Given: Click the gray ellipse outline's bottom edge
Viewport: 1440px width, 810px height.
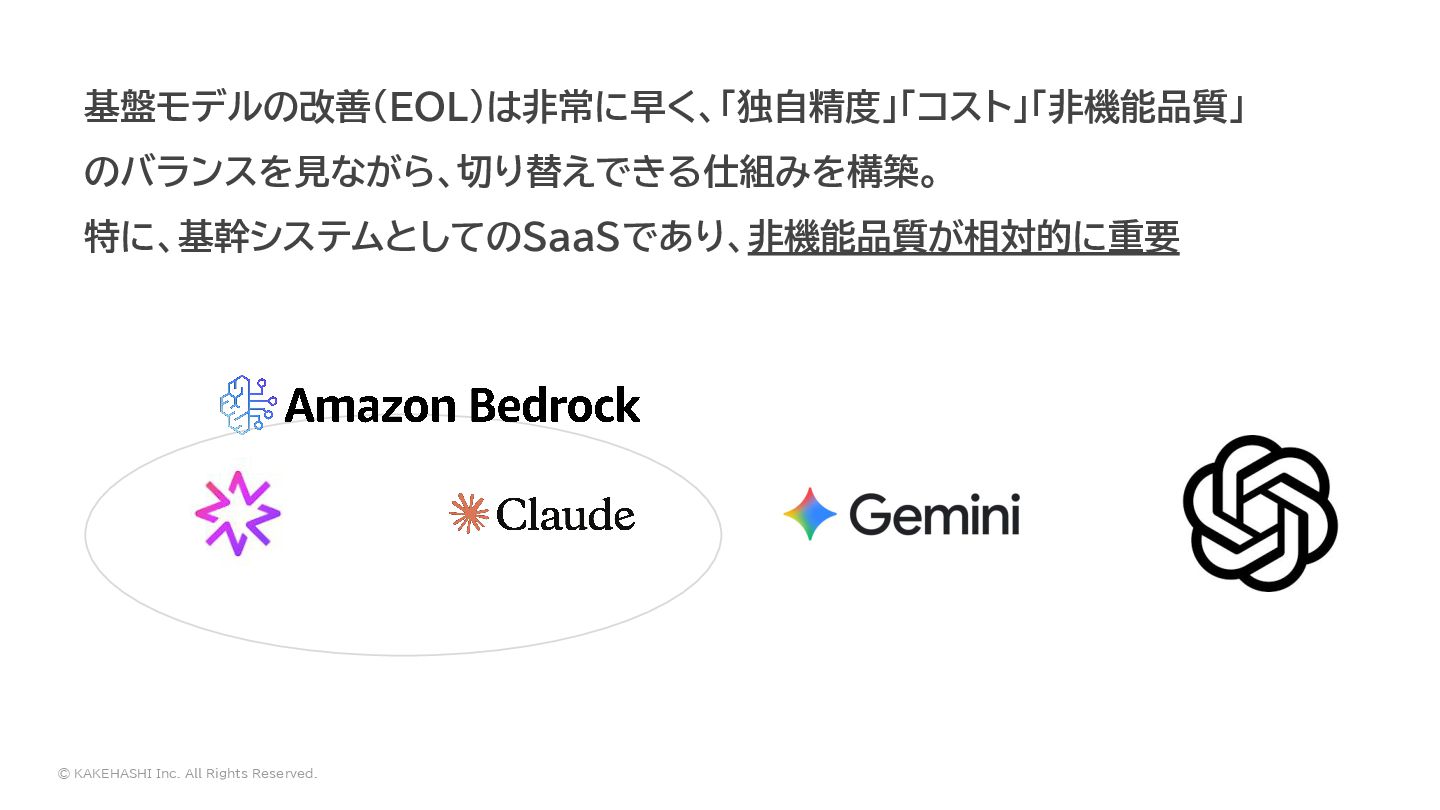Looking at the screenshot, I should [402, 655].
